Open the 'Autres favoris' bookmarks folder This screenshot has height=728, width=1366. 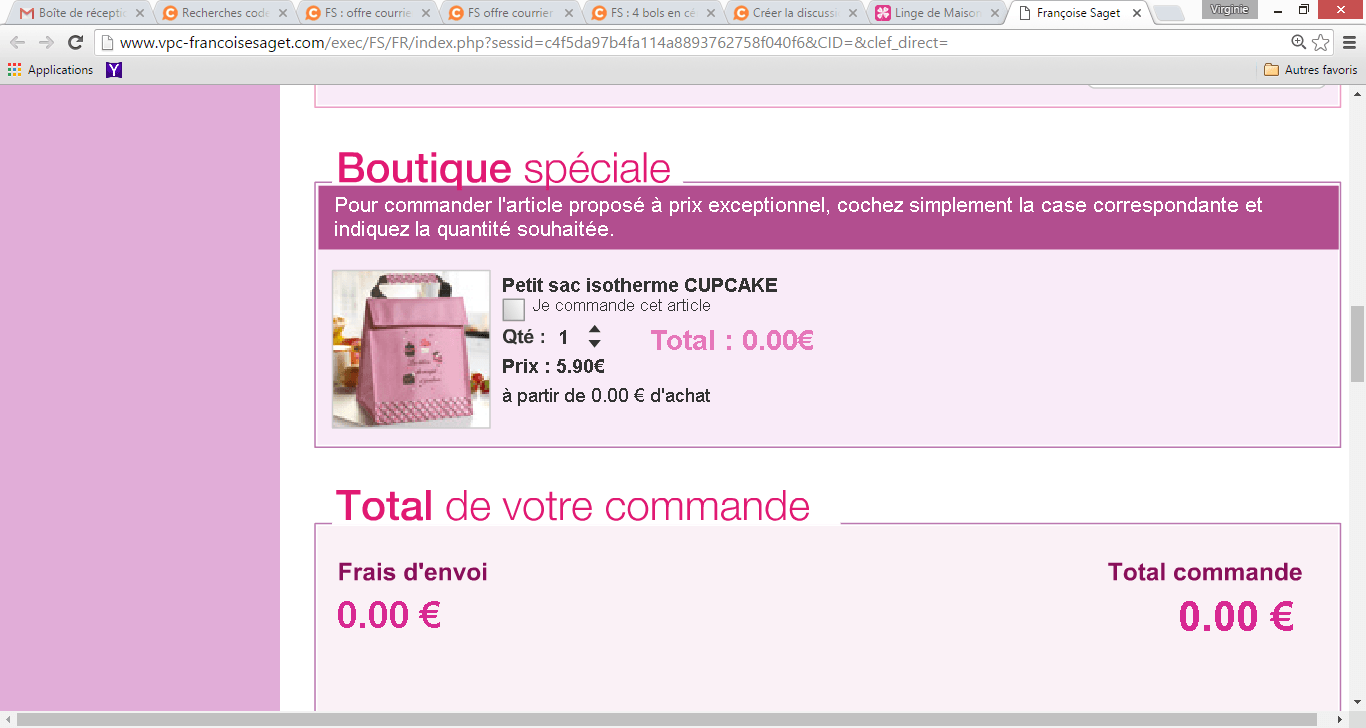pos(1310,70)
